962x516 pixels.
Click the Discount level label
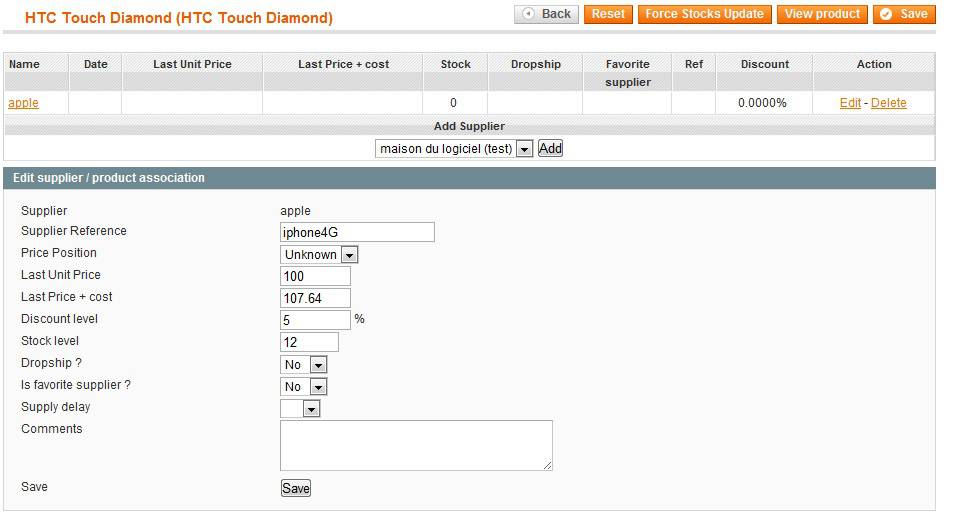click(60, 319)
